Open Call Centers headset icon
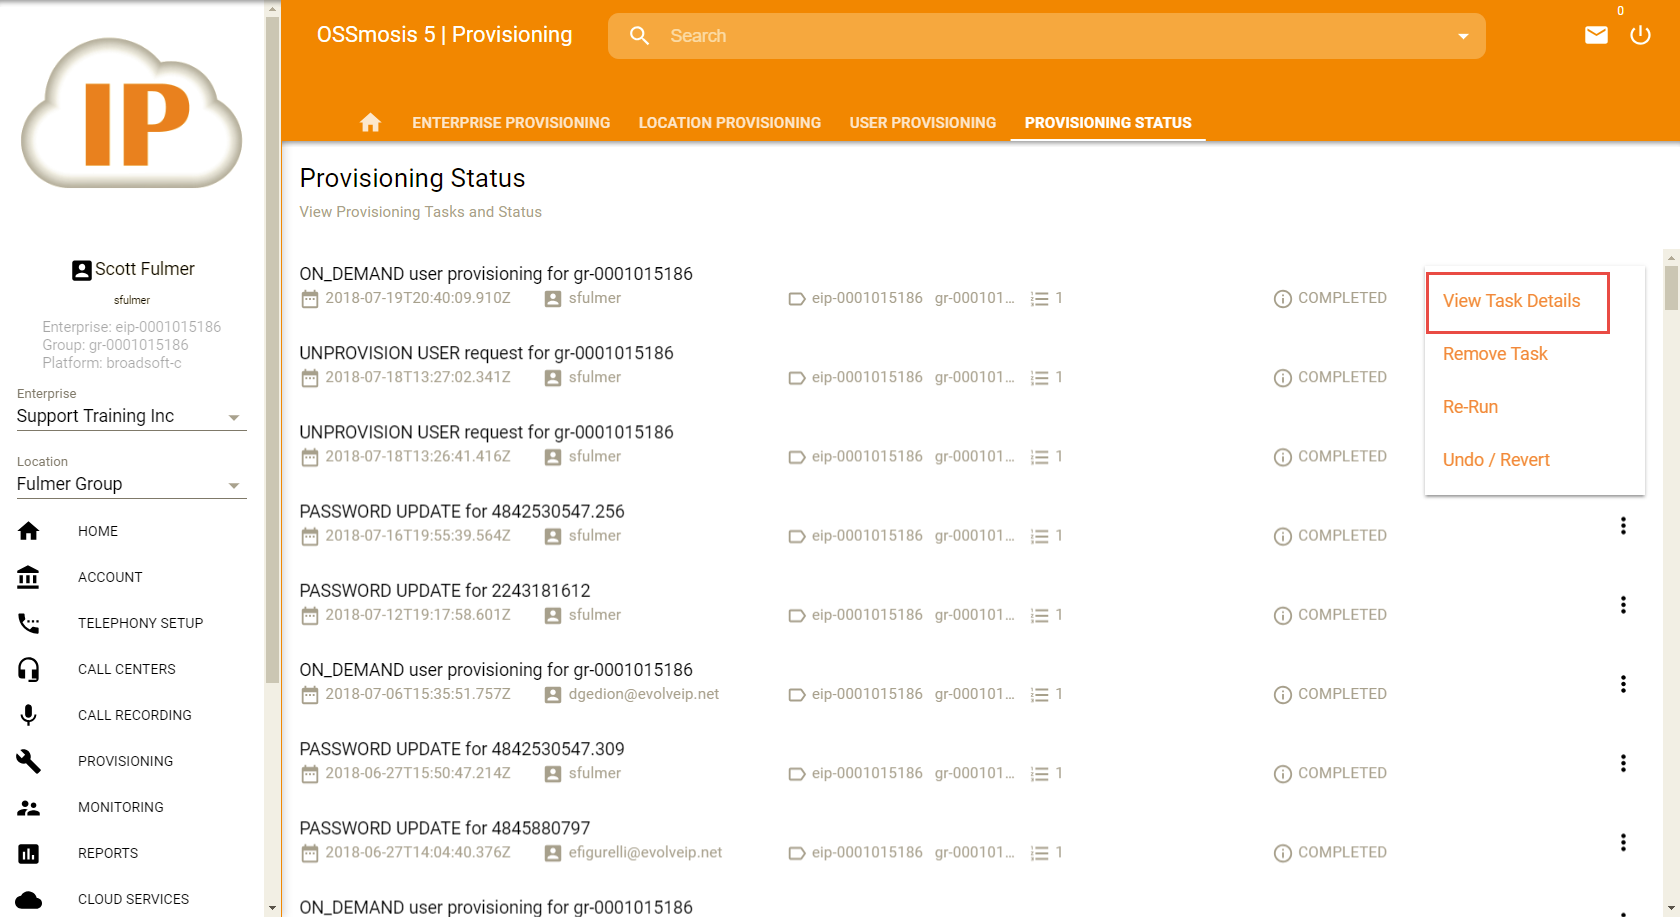The height and width of the screenshot is (917, 1680). (29, 669)
